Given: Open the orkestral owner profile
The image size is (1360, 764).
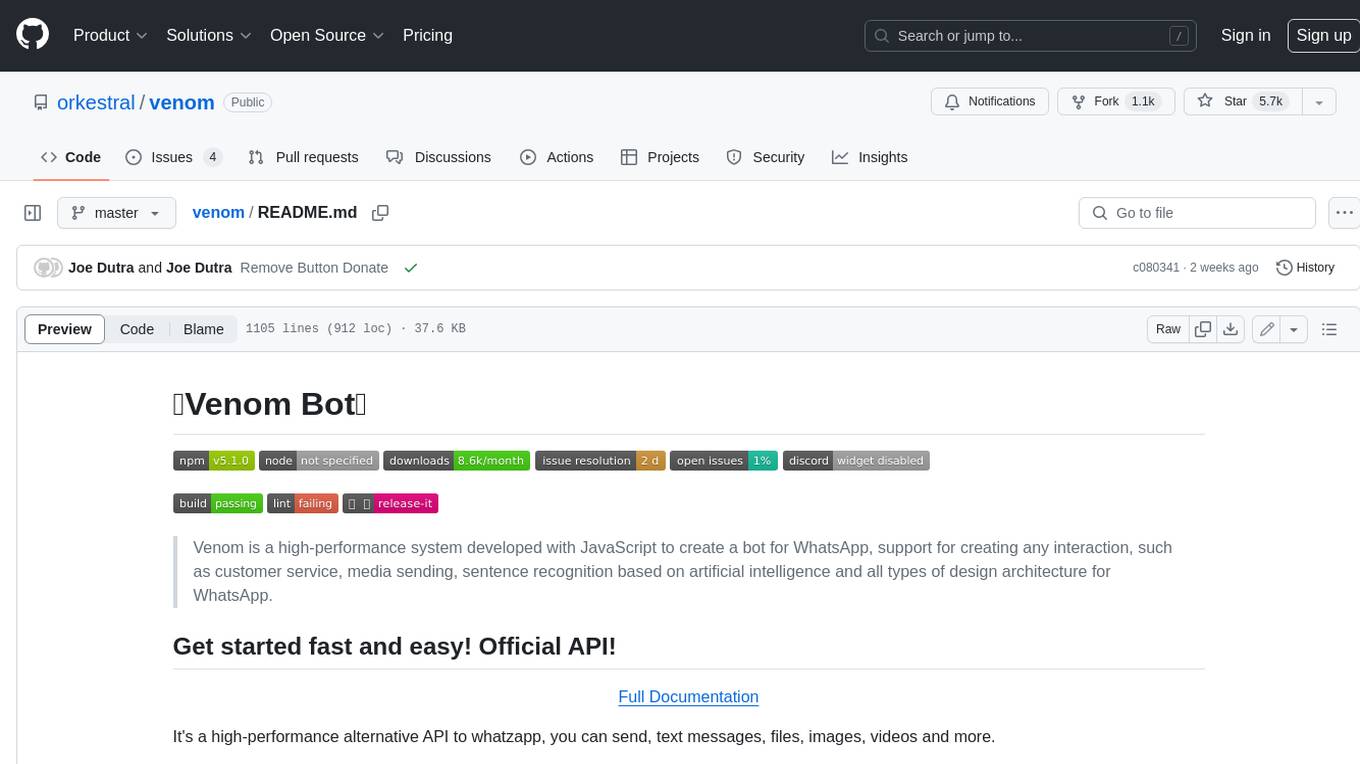Looking at the screenshot, I should (96, 102).
